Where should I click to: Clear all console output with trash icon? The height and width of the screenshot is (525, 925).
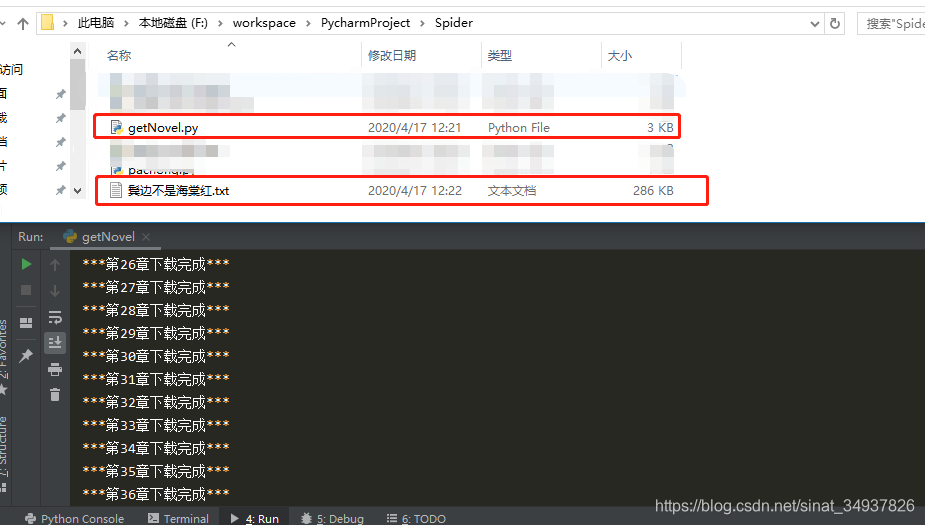(x=55, y=395)
